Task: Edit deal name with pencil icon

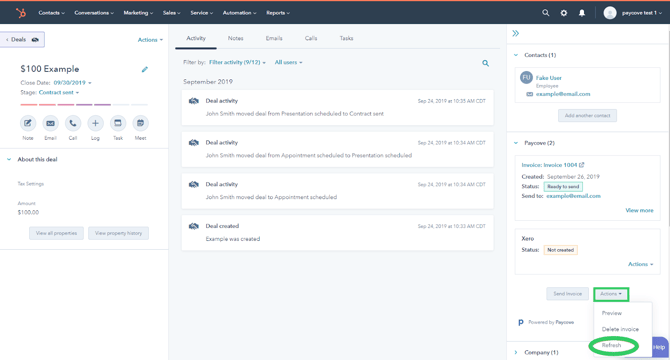Action: (145, 69)
